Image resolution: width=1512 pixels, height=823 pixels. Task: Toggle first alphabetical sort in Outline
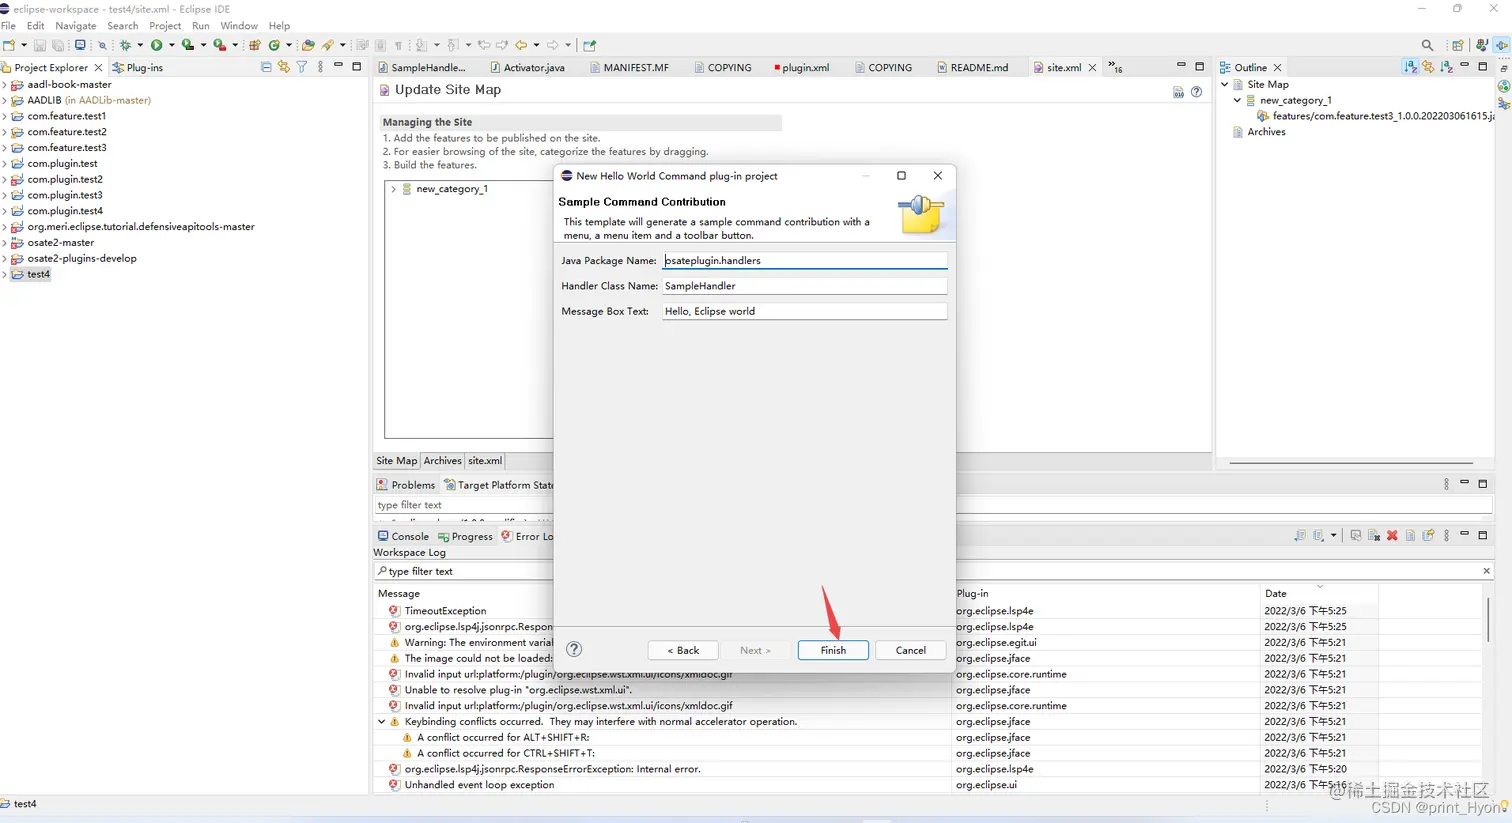coord(1410,67)
